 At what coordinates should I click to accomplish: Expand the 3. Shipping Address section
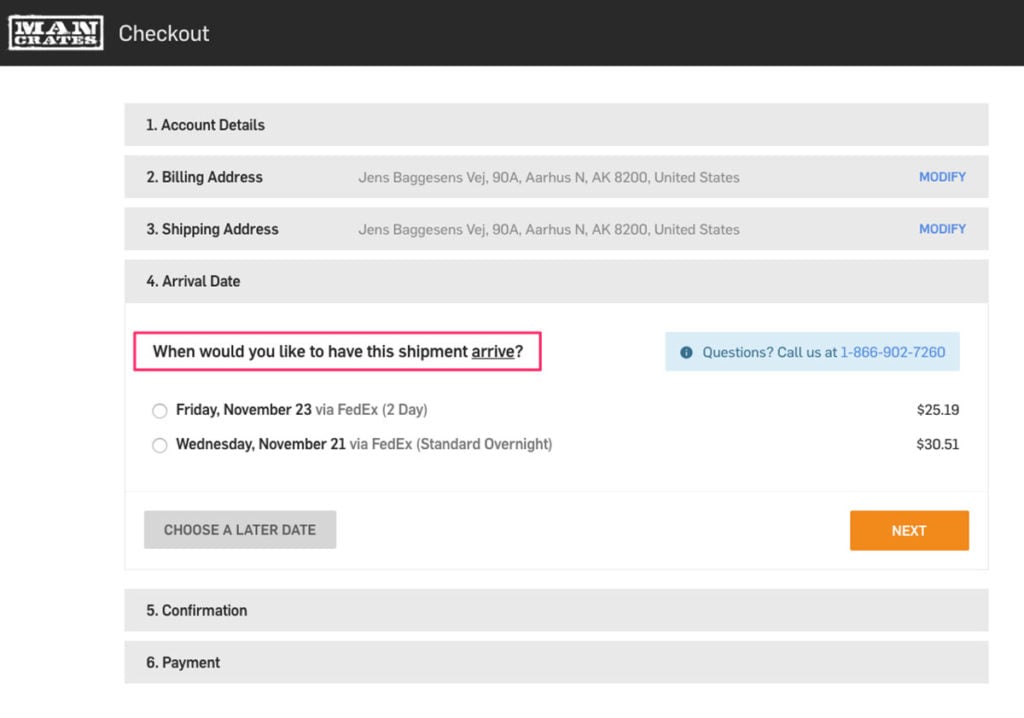point(556,229)
